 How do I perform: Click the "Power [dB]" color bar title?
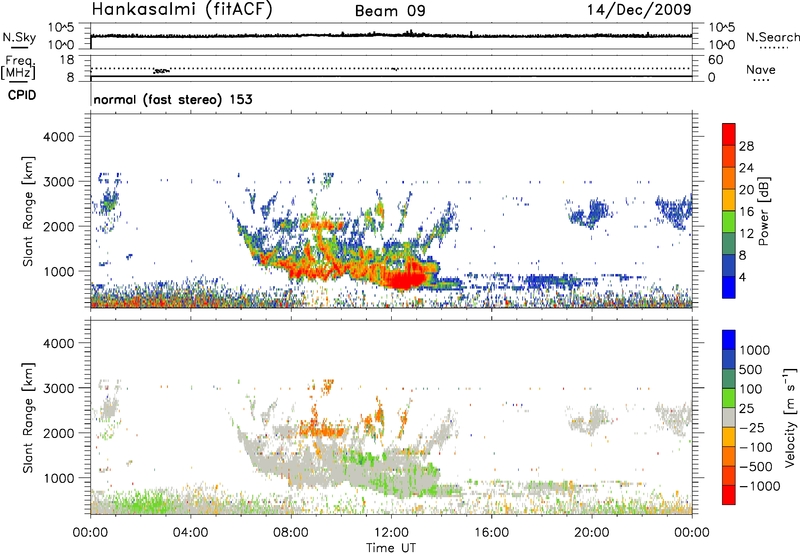763,211
